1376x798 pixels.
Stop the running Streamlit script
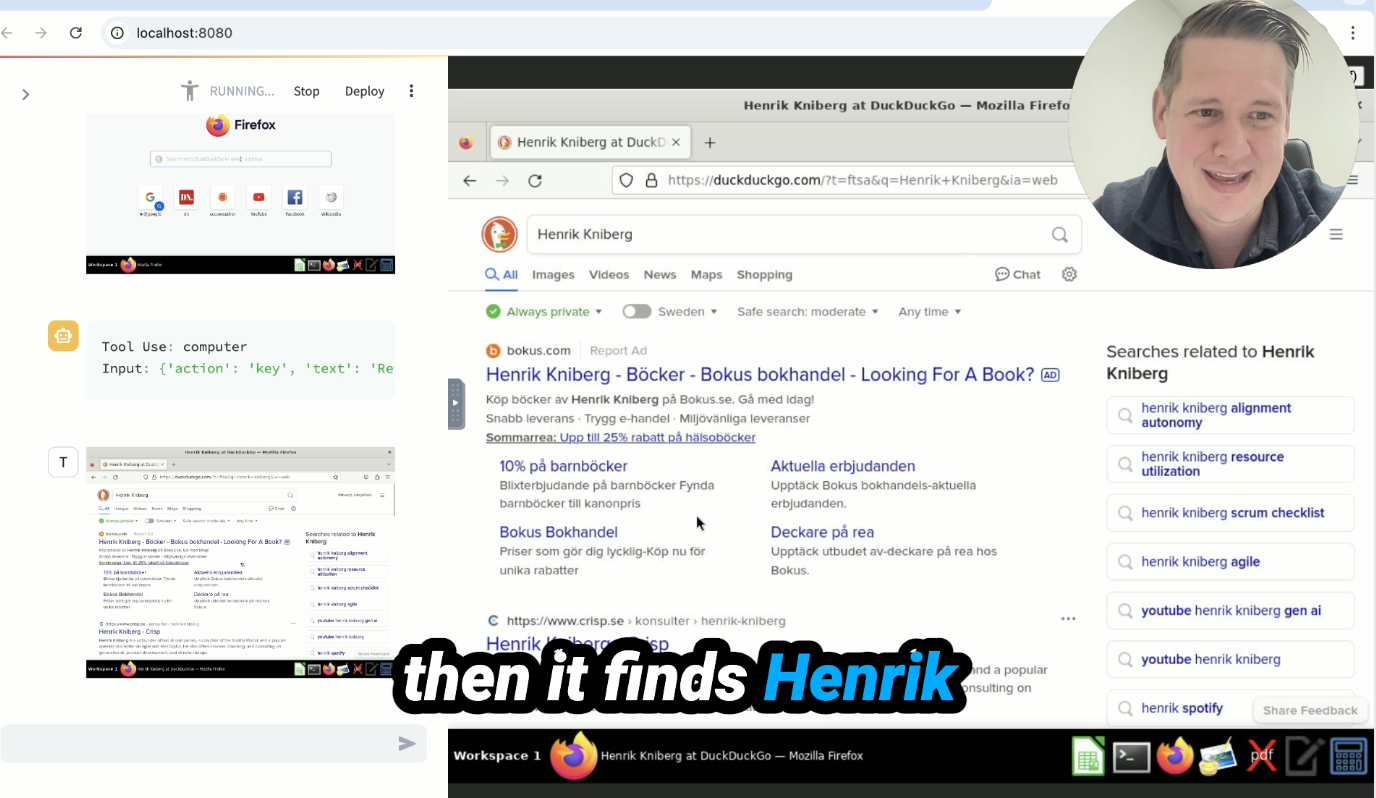point(307,91)
